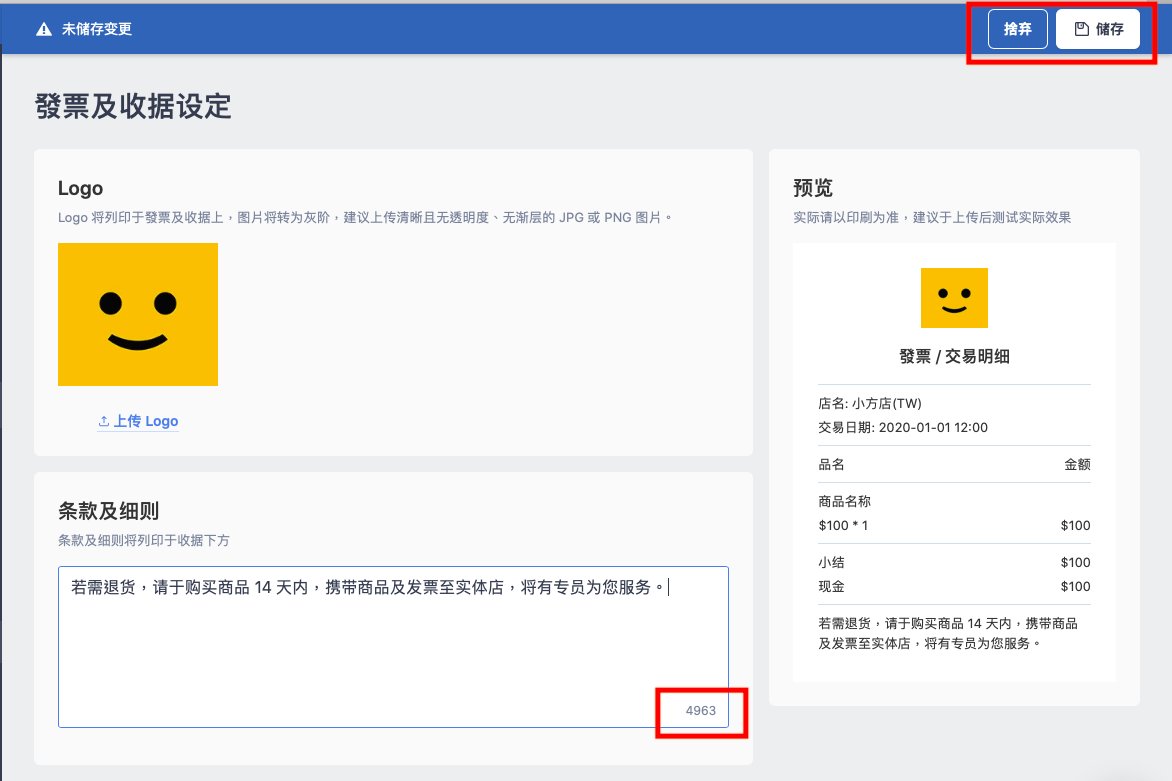The width and height of the screenshot is (1172, 781).
Task: Click the upload arrow icon beside 上传 Logo
Action: (x=104, y=422)
